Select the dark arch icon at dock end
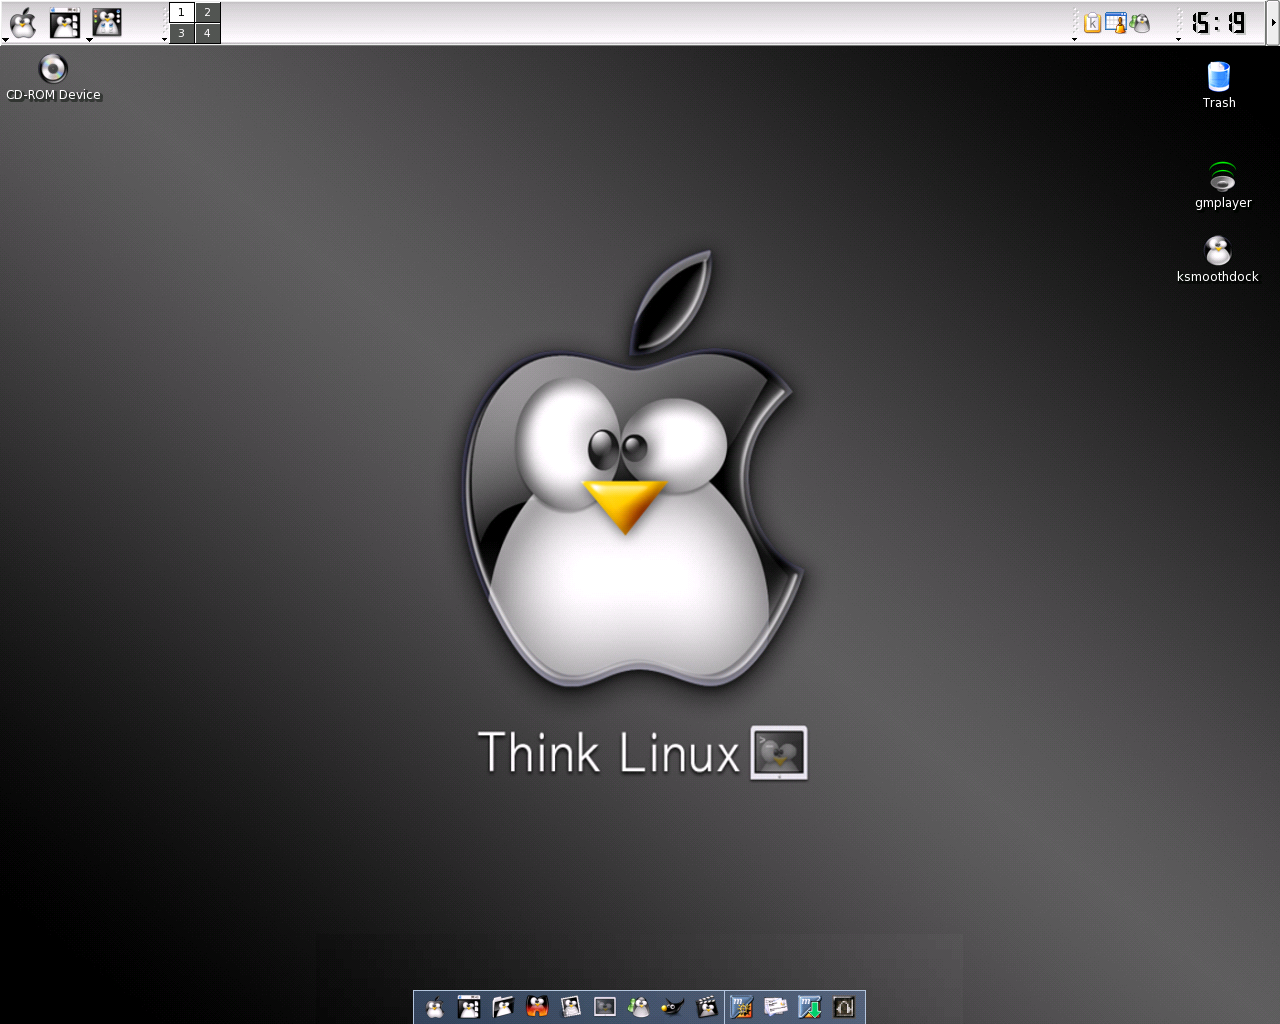This screenshot has width=1280, height=1024. click(x=844, y=1007)
